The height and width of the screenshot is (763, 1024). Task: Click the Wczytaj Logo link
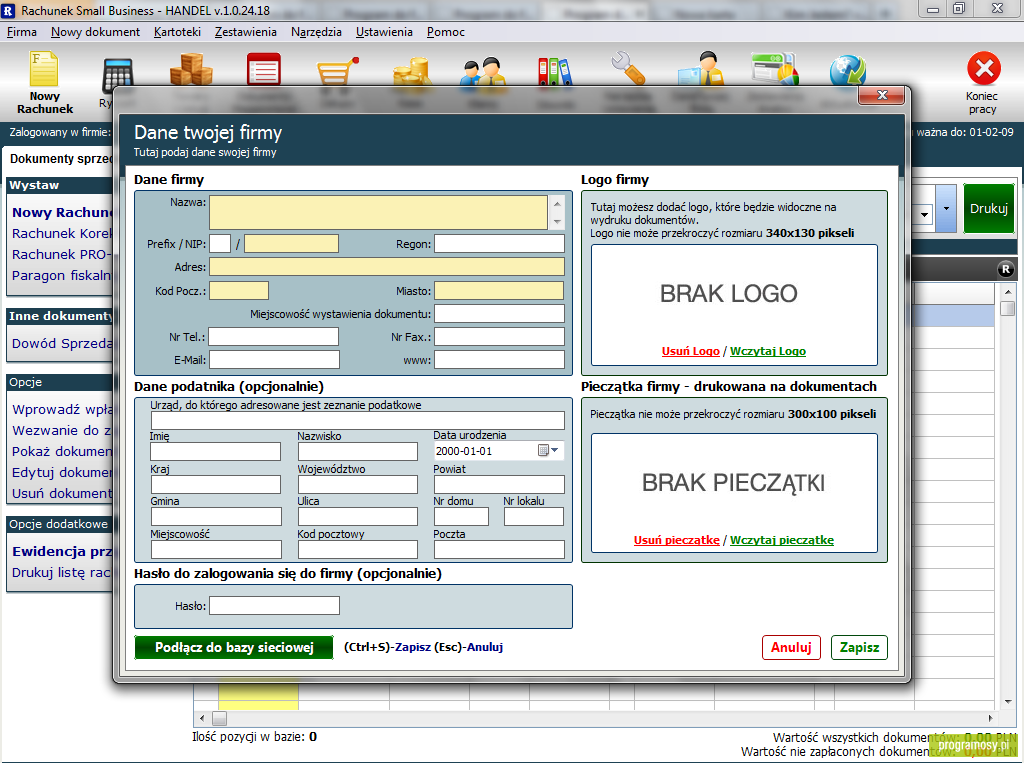(768, 351)
